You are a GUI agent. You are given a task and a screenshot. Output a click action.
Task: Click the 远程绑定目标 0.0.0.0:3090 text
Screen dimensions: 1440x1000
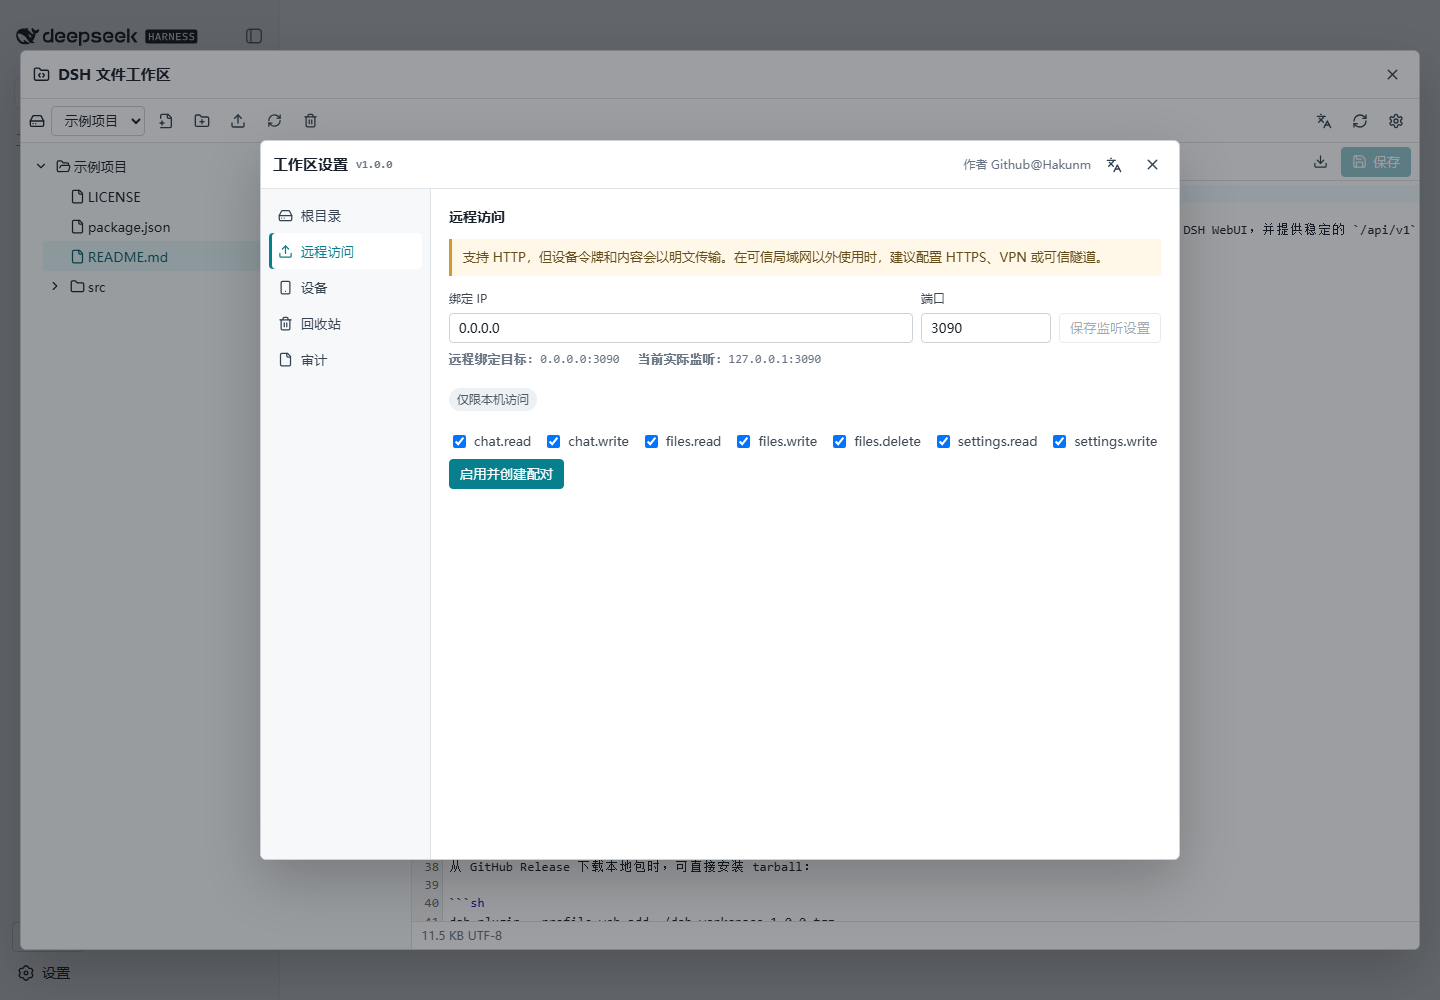(534, 359)
